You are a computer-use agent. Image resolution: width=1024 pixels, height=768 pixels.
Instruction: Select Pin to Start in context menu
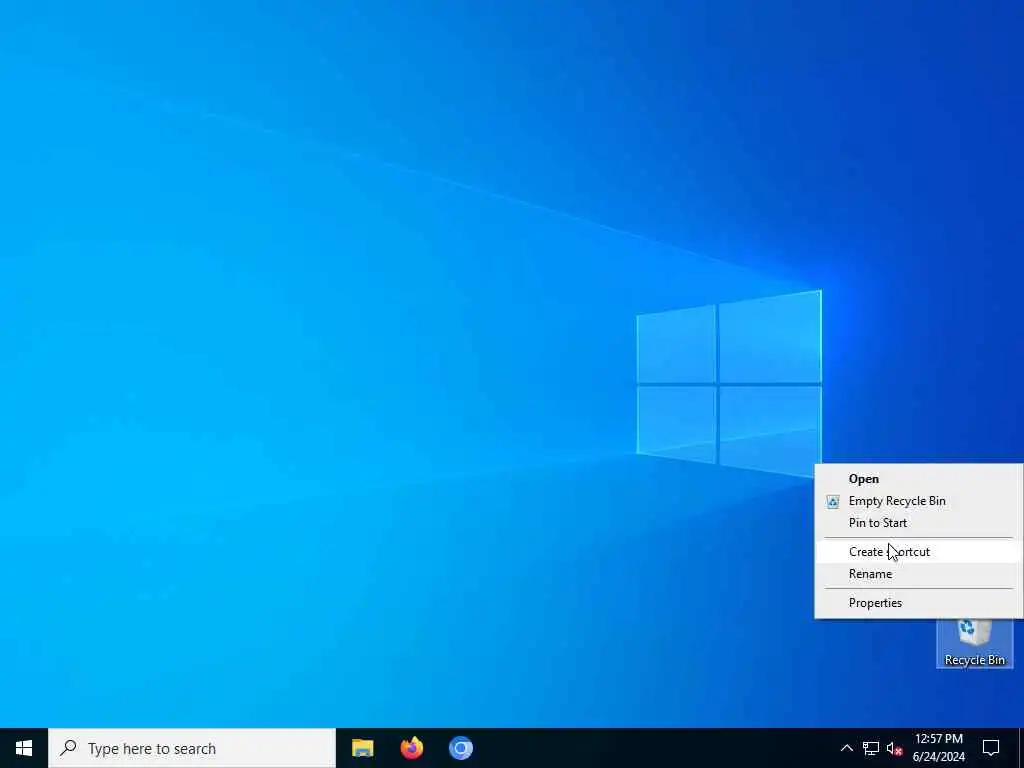(919, 522)
